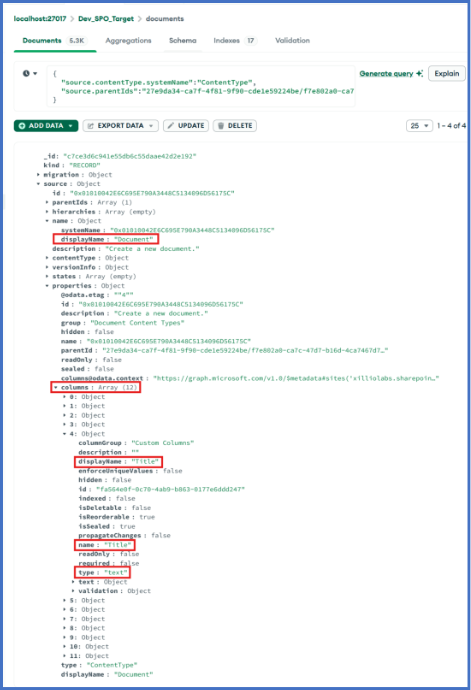Collapse the name Object field

coord(47,221)
